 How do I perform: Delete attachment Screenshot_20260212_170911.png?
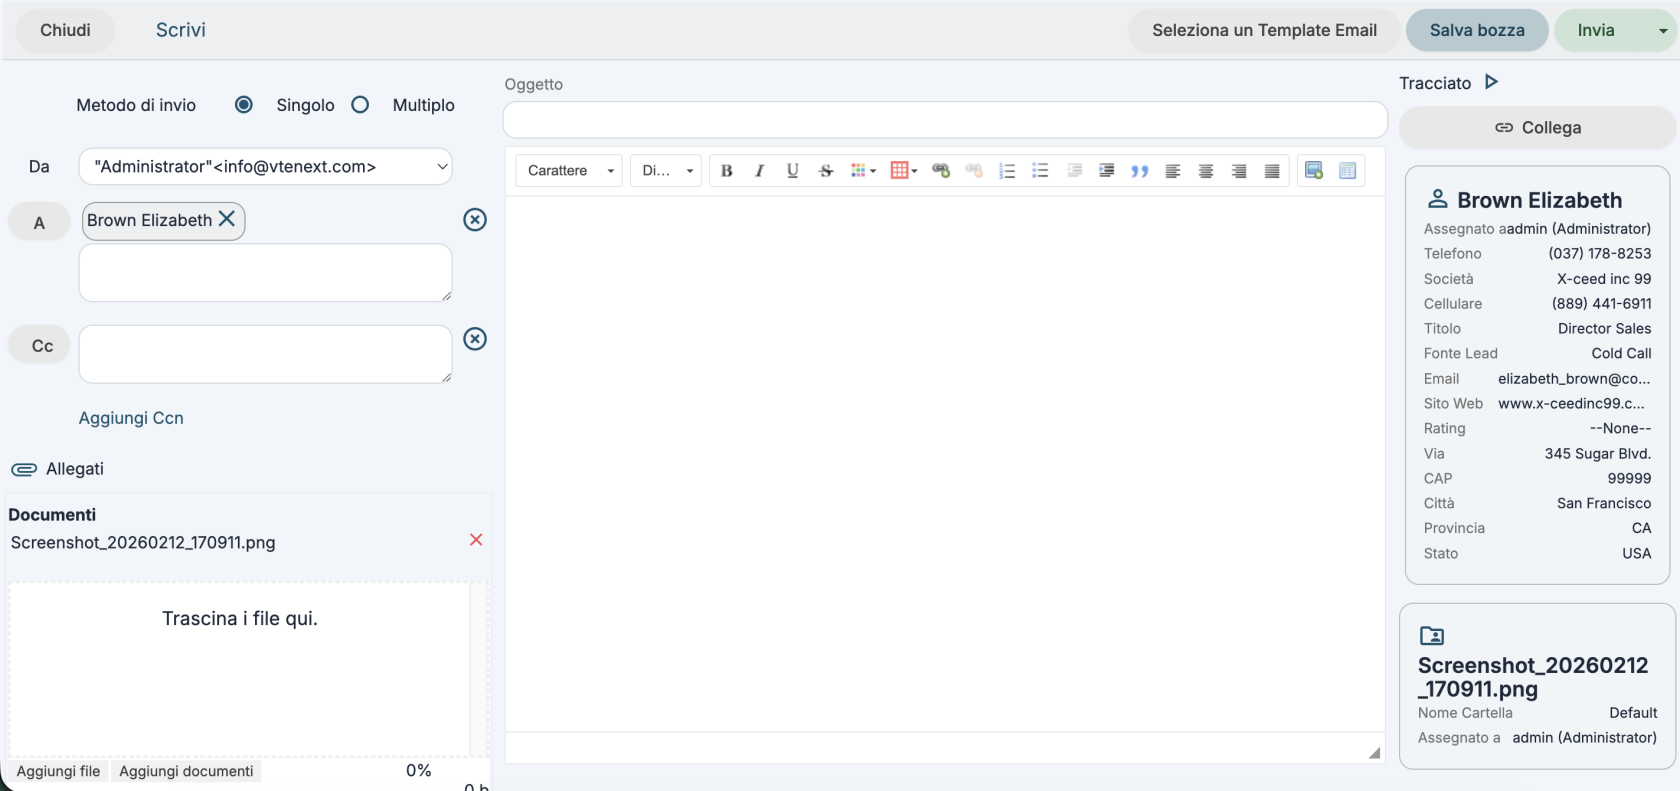coord(476,540)
